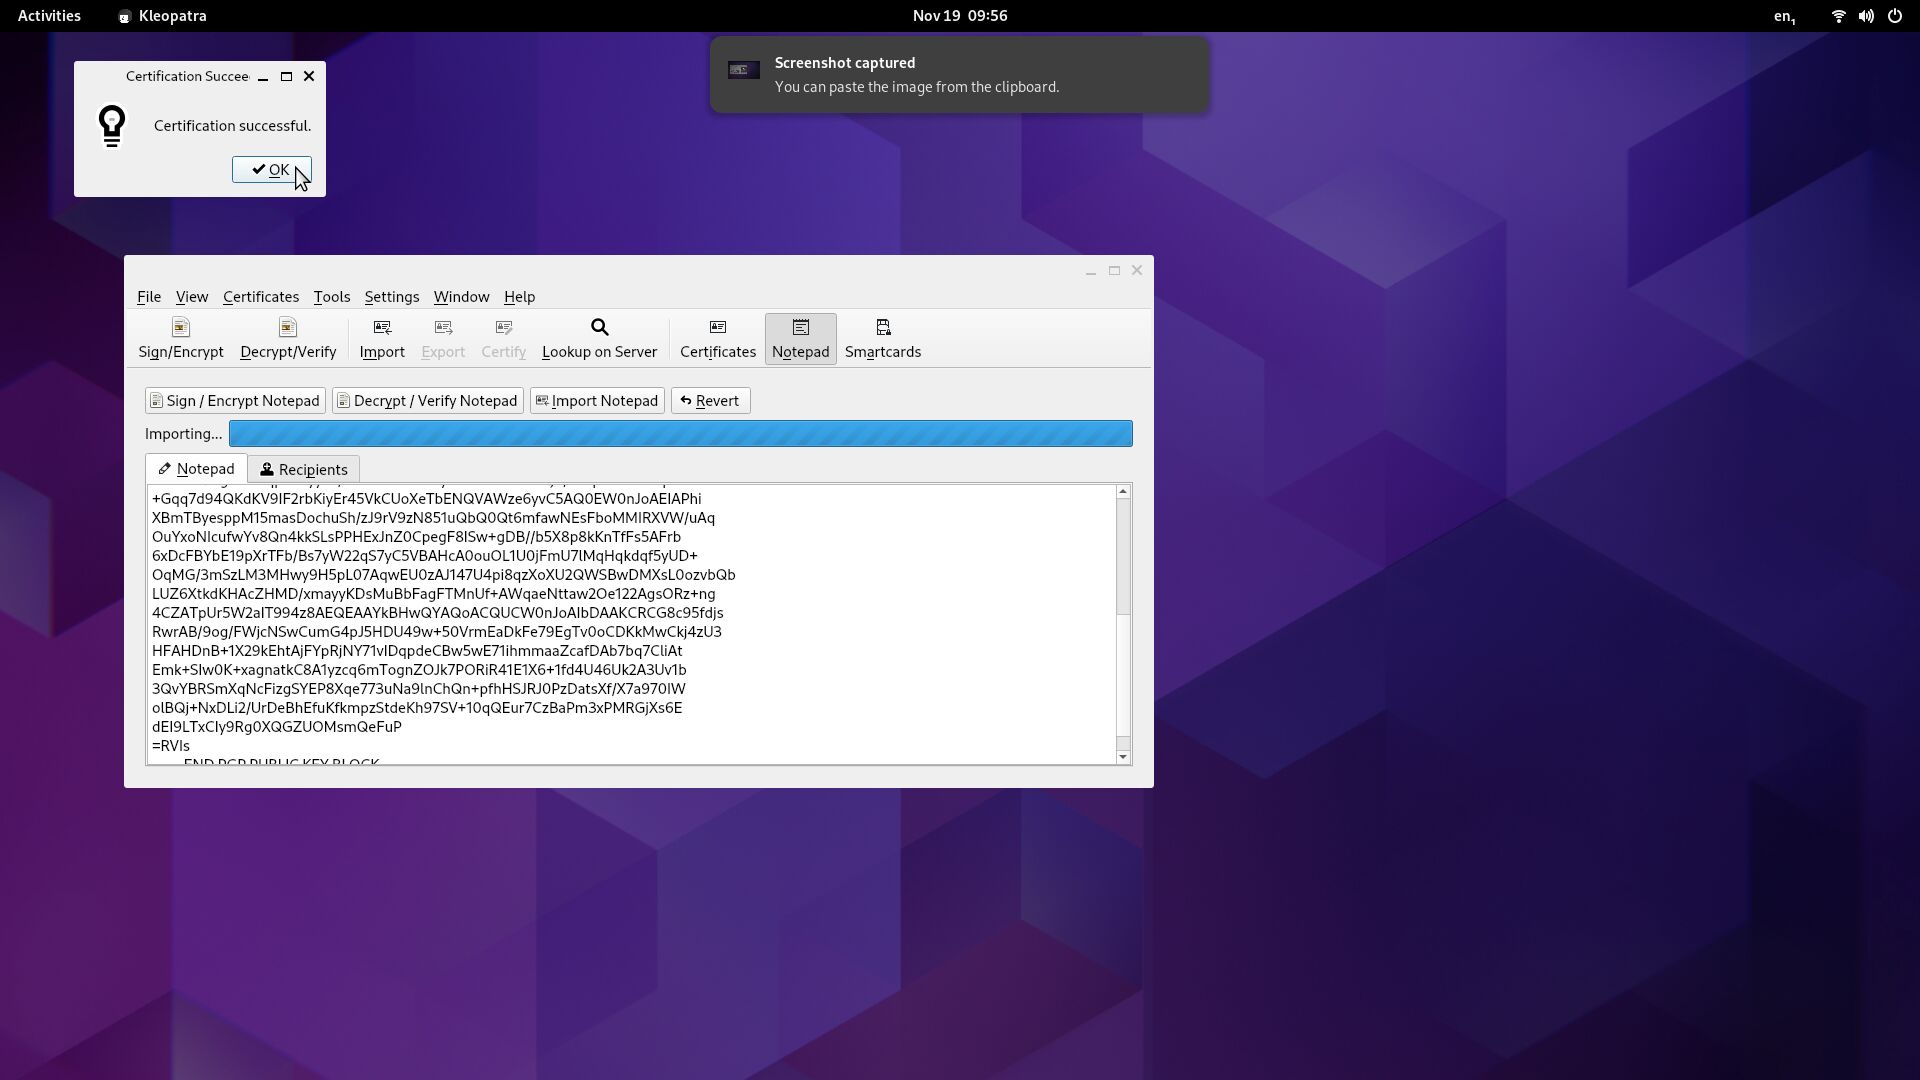Open the Tools menu
The image size is (1920, 1080).
pos(331,297)
